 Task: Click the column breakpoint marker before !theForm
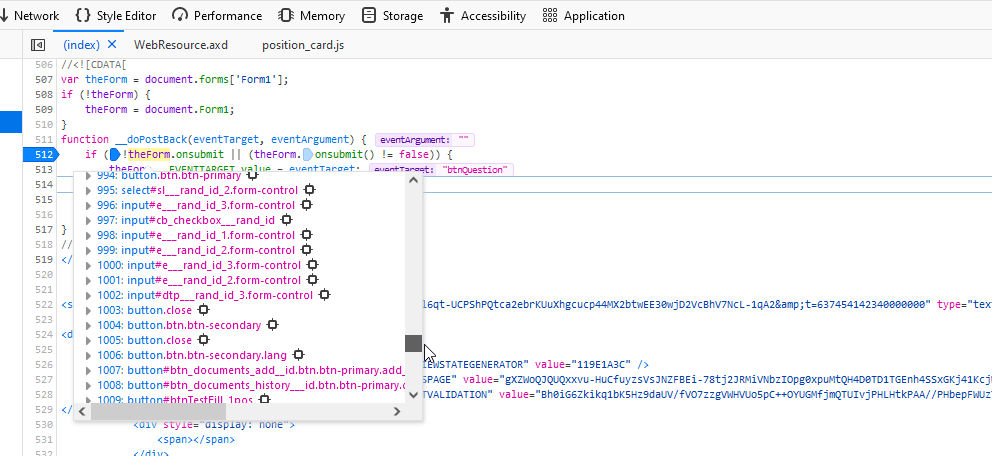click(115, 155)
